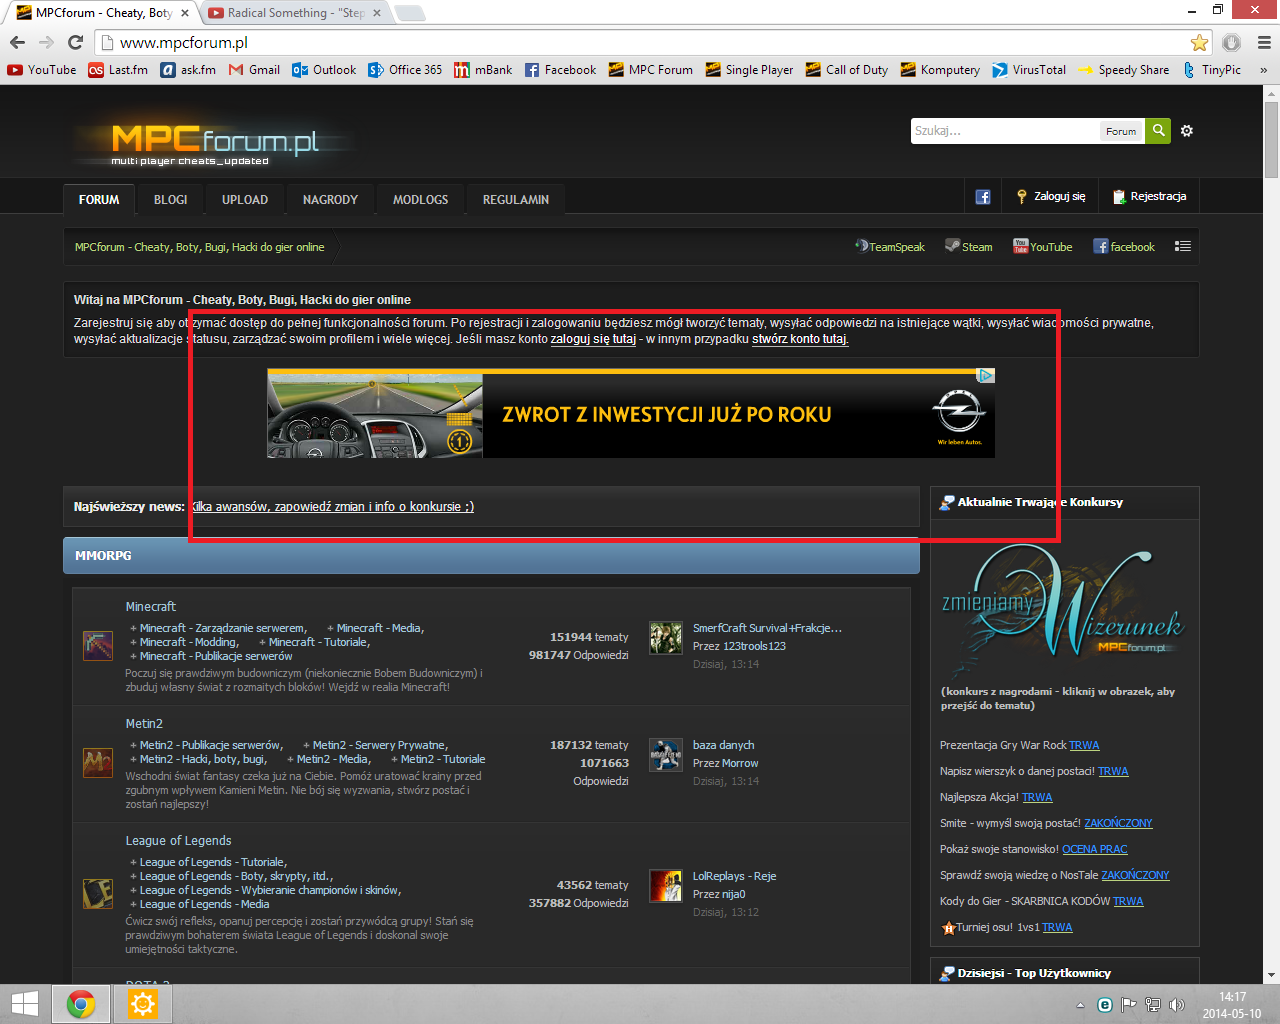1280x1024 pixels.
Task: Open YouTube bookmark in bookmarks bar
Action: tap(42, 70)
